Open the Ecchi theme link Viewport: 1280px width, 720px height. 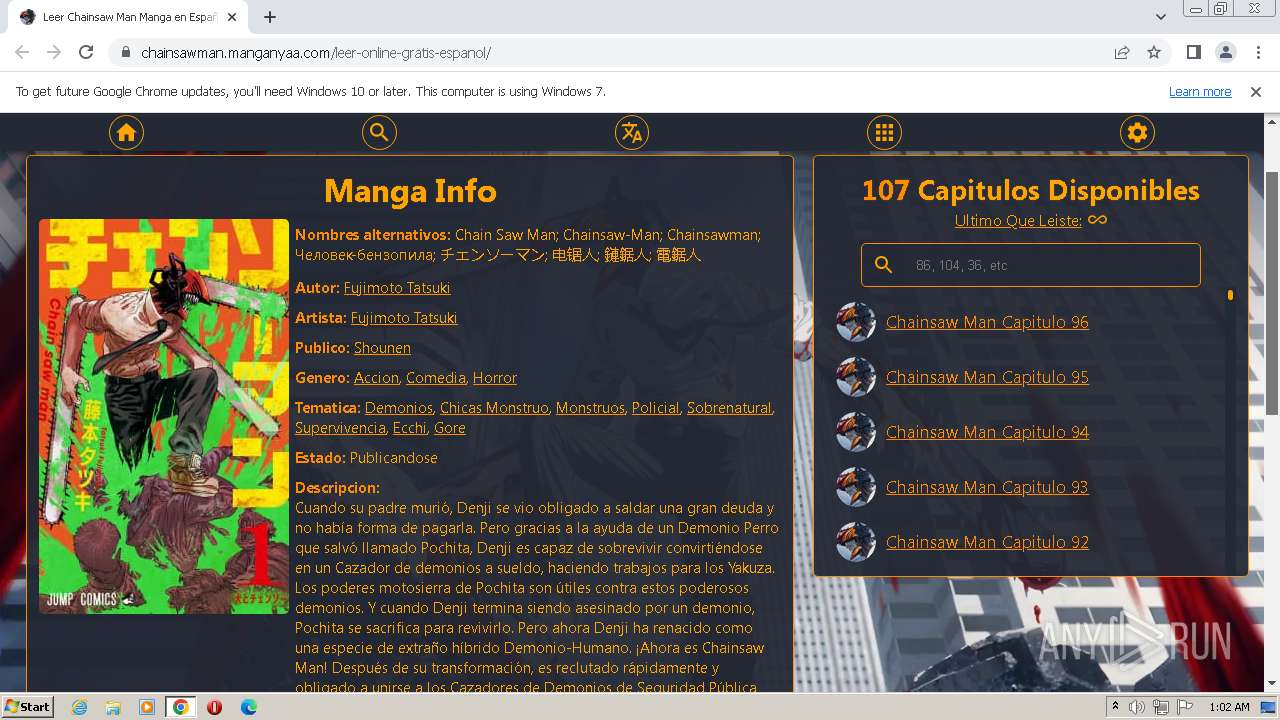pos(410,427)
